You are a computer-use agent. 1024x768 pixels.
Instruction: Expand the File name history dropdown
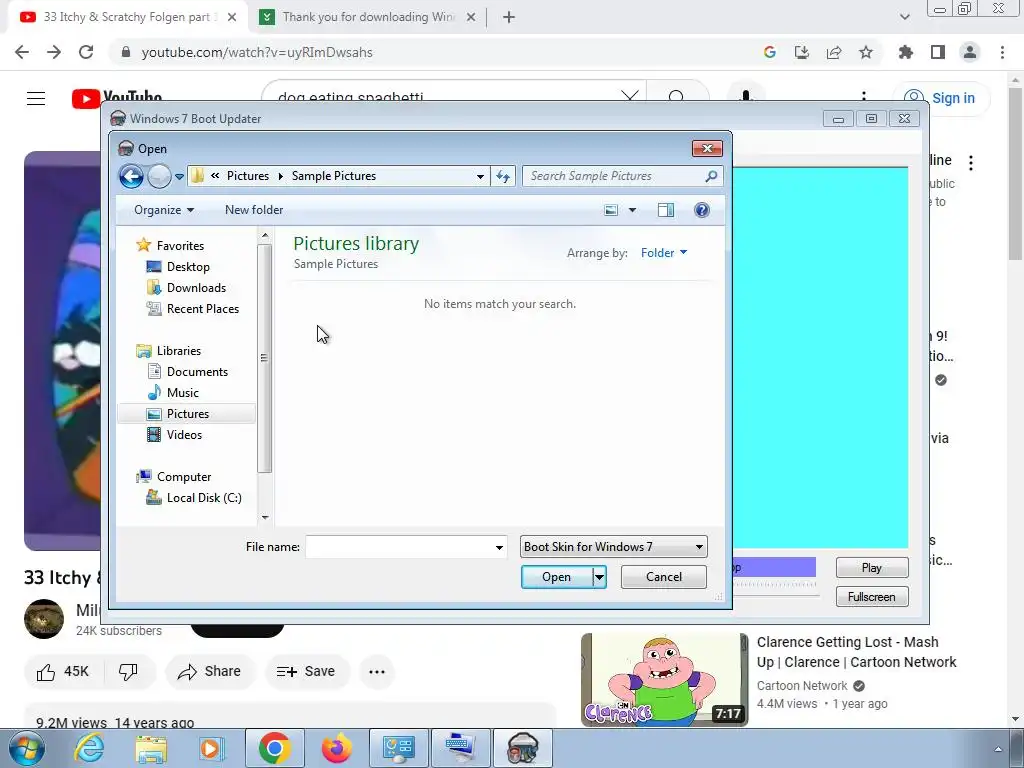[x=499, y=547]
